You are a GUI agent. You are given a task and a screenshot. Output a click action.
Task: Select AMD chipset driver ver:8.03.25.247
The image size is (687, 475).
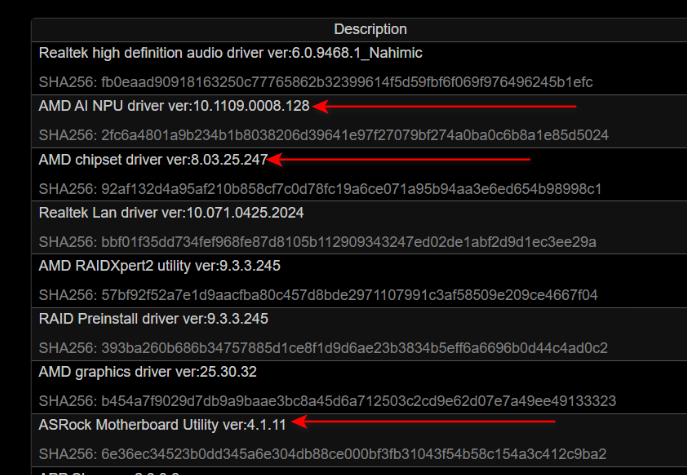point(153,160)
